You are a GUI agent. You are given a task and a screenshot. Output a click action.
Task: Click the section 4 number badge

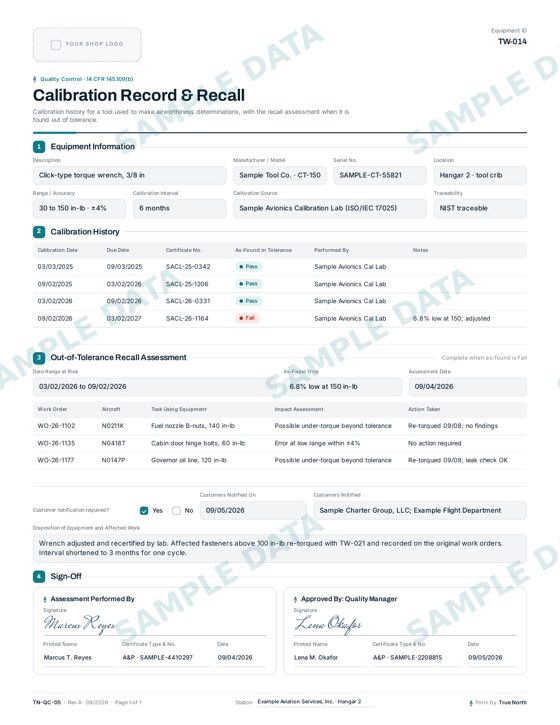39,576
